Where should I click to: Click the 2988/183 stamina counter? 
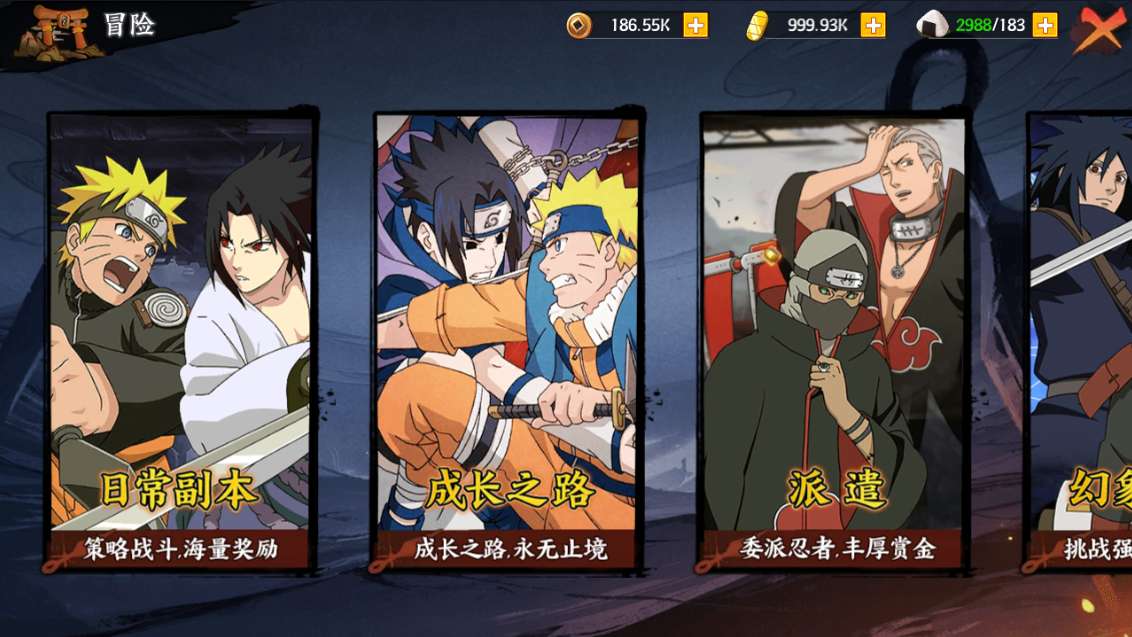(x=990, y=25)
